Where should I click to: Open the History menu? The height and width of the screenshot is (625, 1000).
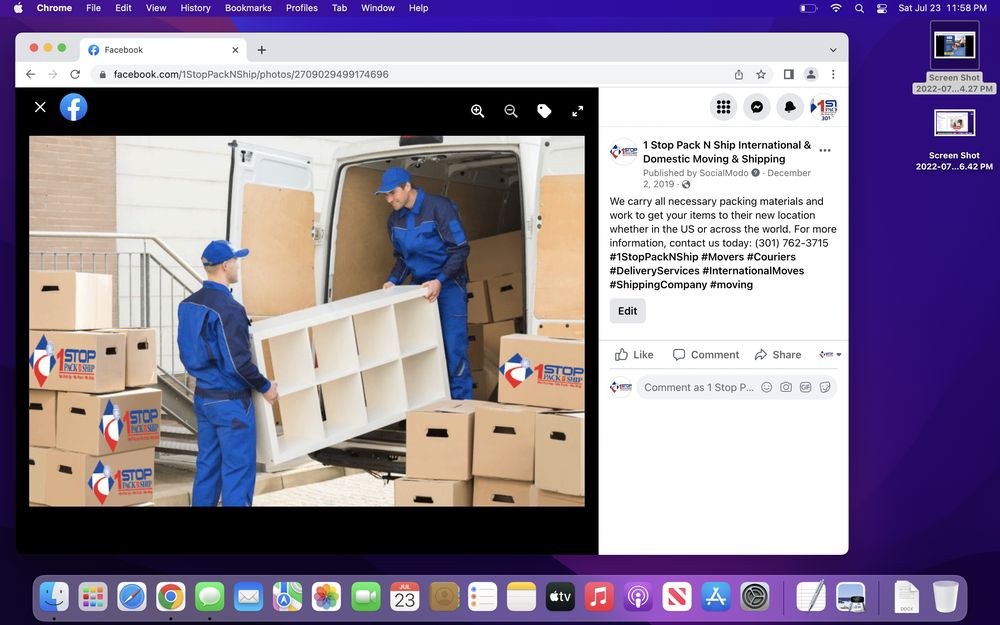click(x=195, y=8)
